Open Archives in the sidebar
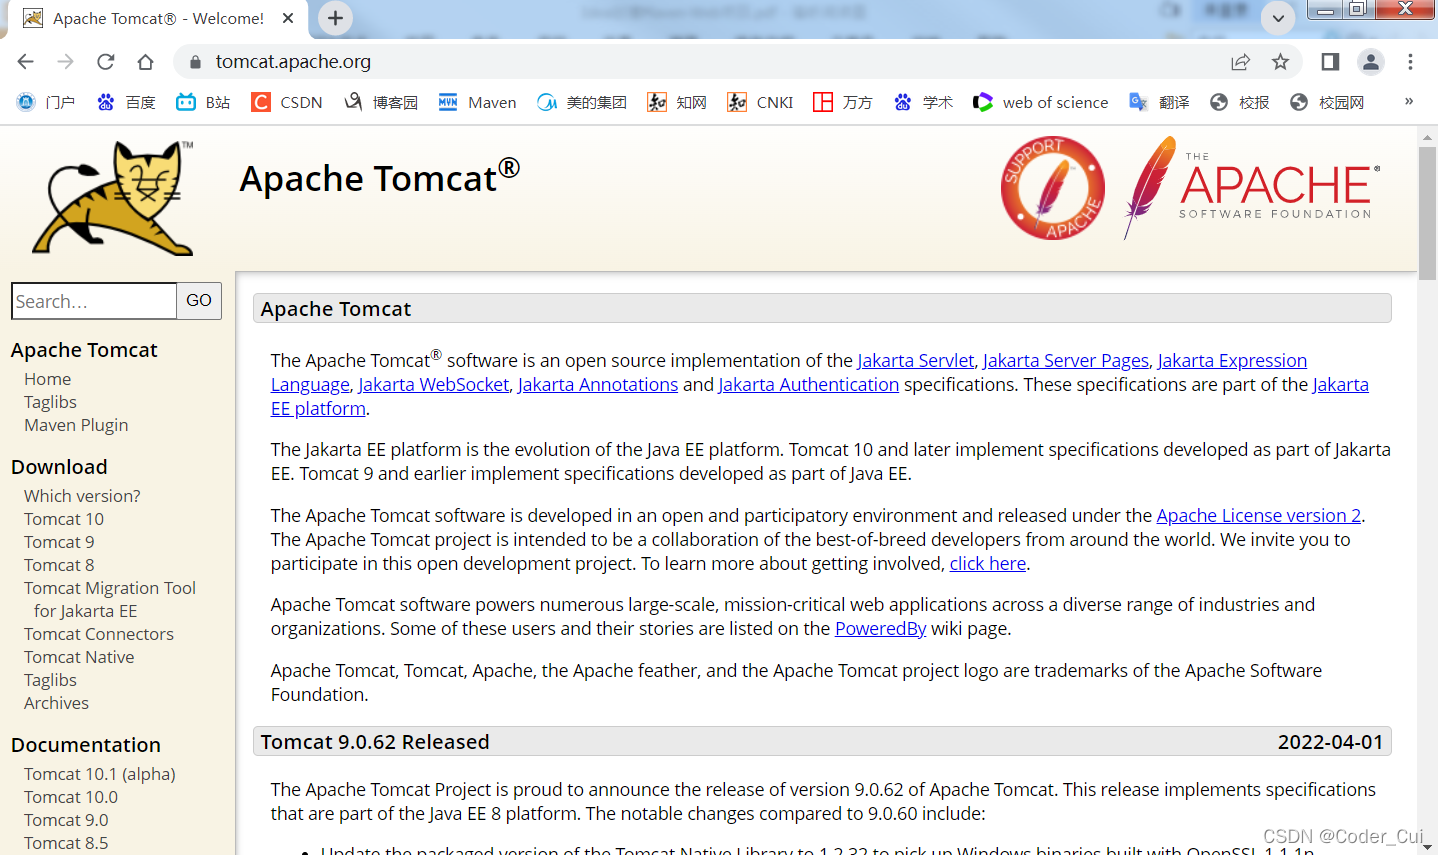The image size is (1438, 855). [x=56, y=703]
